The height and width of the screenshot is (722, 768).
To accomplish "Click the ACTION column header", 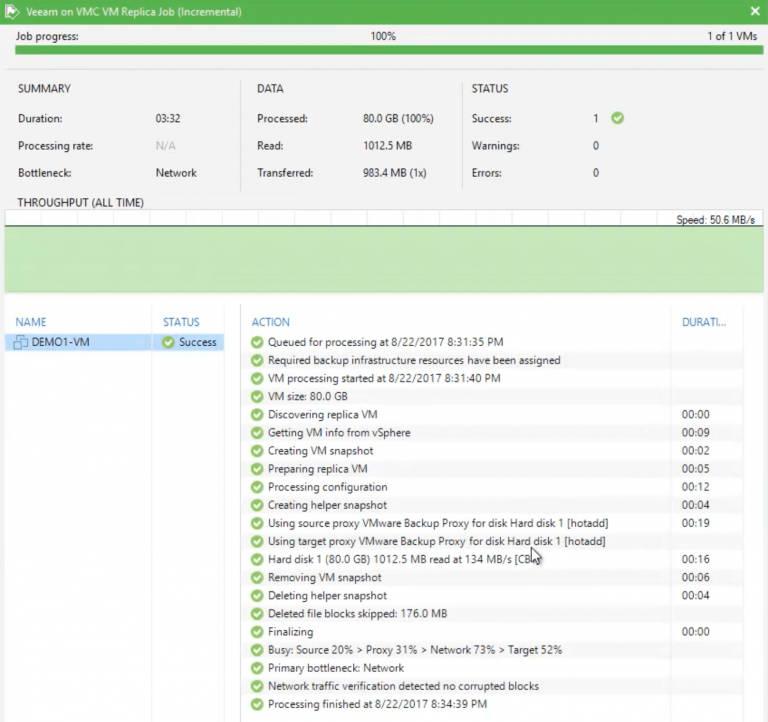I will coord(270,322).
